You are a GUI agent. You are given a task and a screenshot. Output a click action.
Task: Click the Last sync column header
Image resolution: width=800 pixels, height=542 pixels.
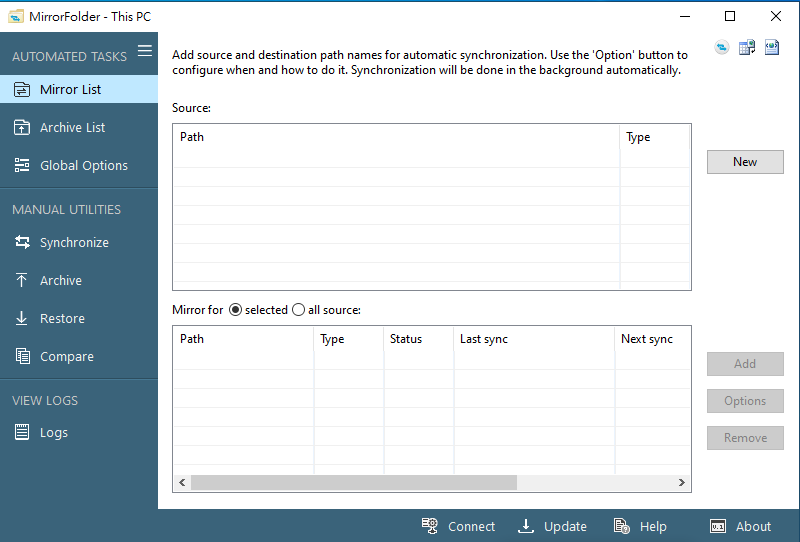484,339
